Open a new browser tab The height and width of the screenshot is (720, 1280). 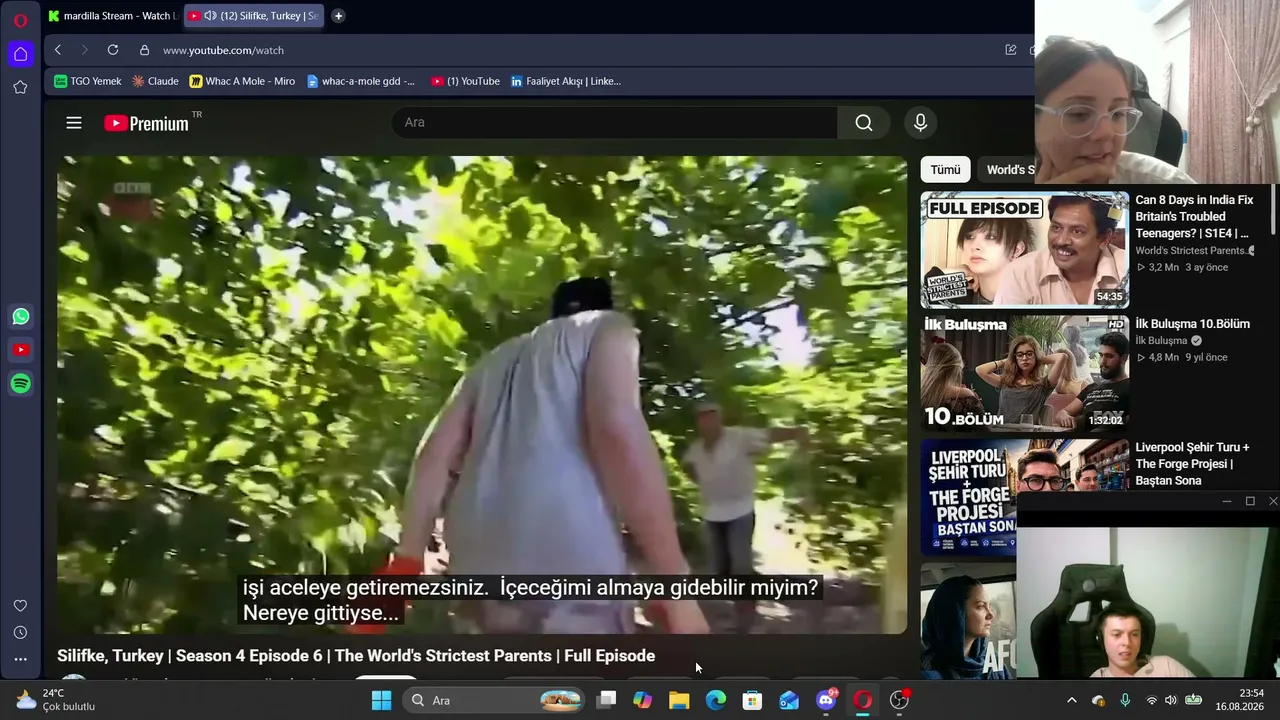pos(338,16)
